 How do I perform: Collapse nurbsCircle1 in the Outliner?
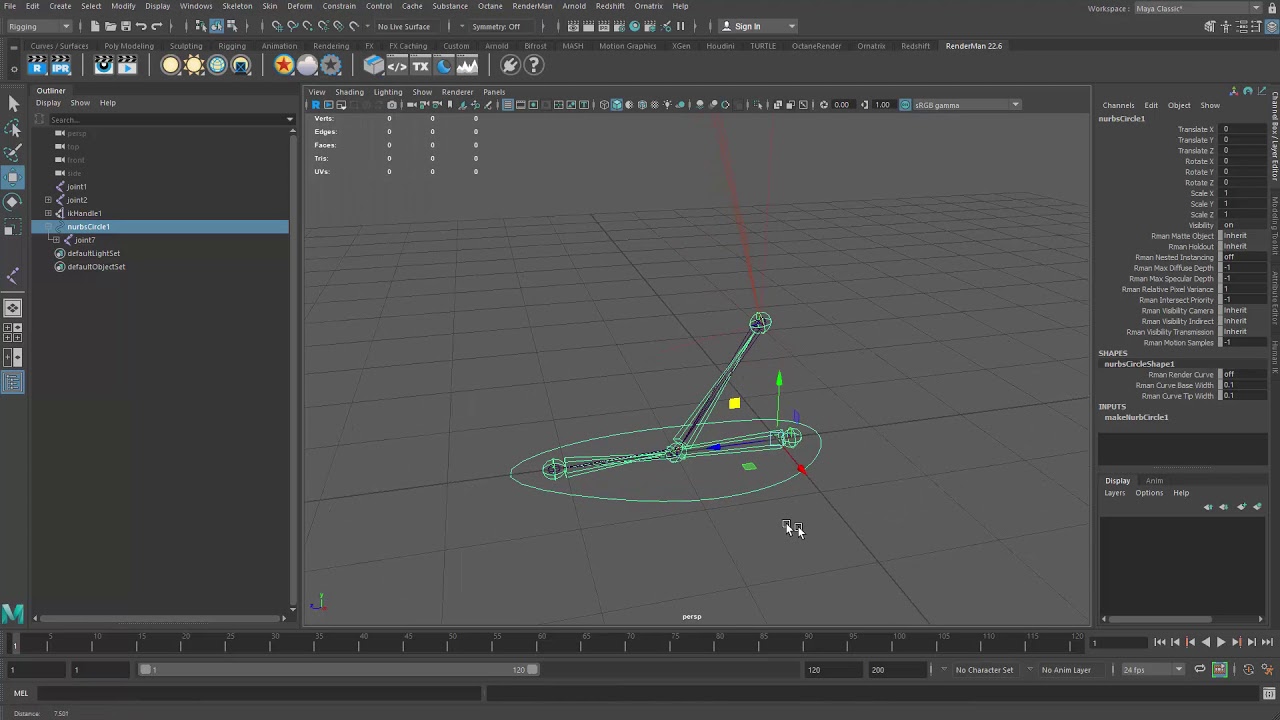(x=48, y=227)
